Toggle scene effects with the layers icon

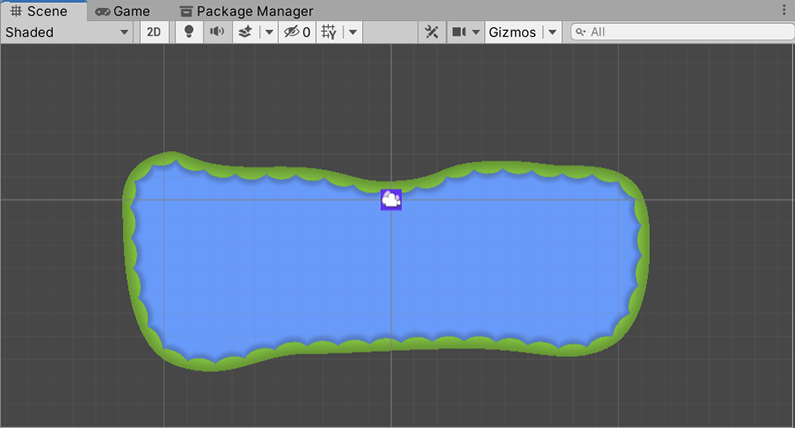tap(245, 32)
